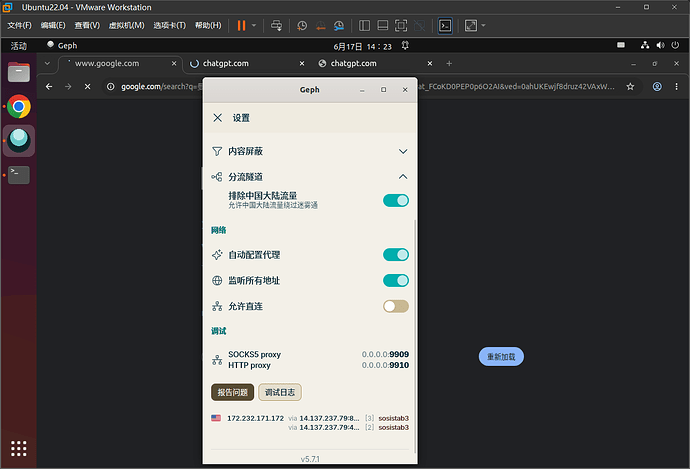Click the 6月17日 14:23 clock
The image size is (690, 469).
point(363,46)
